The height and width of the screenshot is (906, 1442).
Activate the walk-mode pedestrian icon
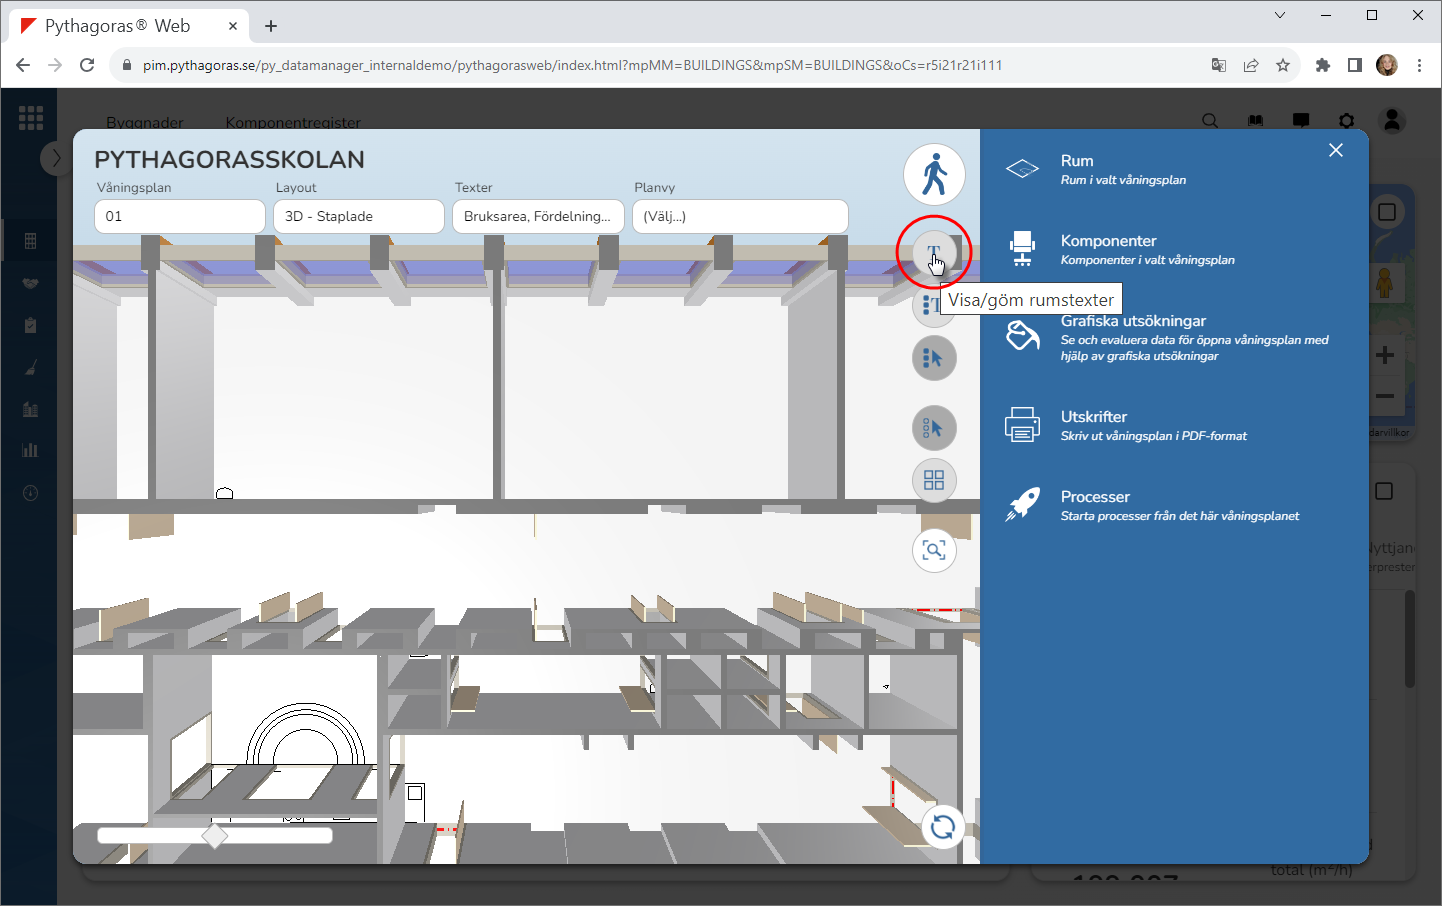coord(934,174)
